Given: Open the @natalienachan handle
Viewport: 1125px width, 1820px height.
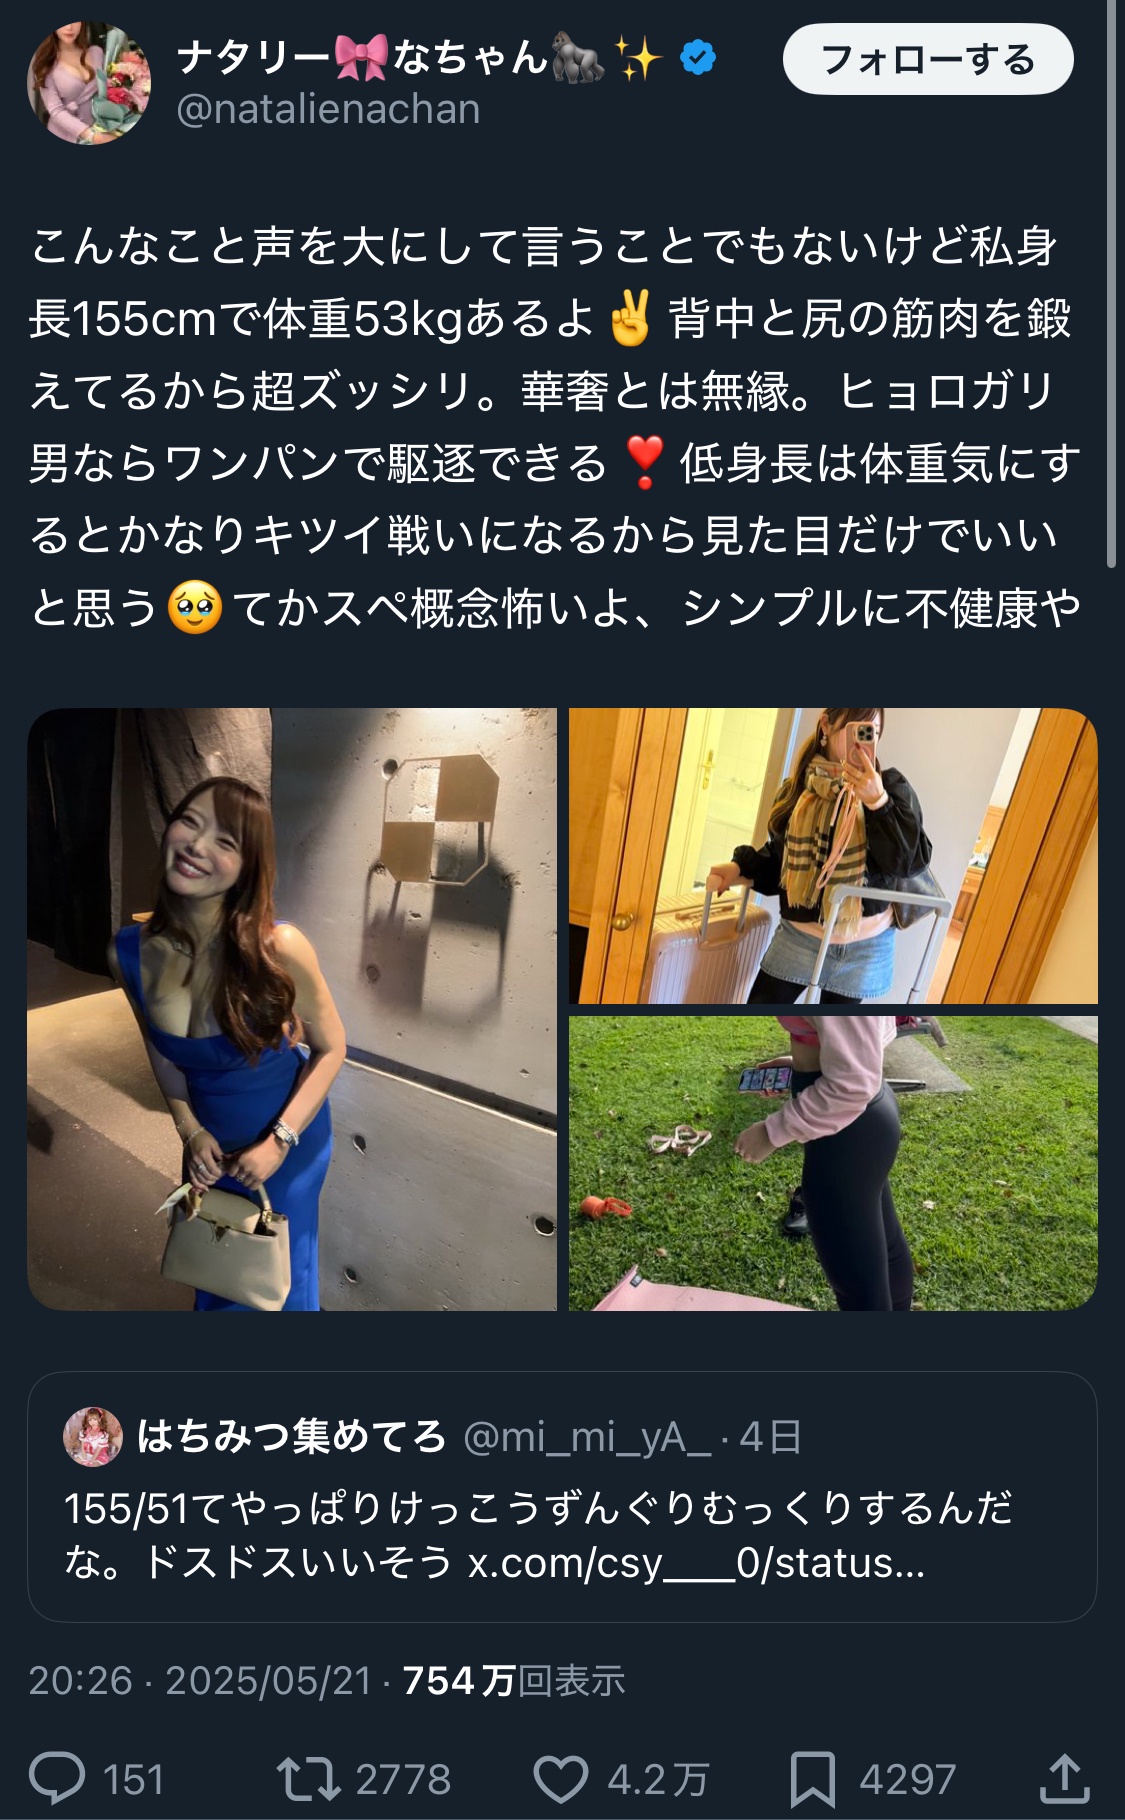Looking at the screenshot, I should [x=328, y=109].
